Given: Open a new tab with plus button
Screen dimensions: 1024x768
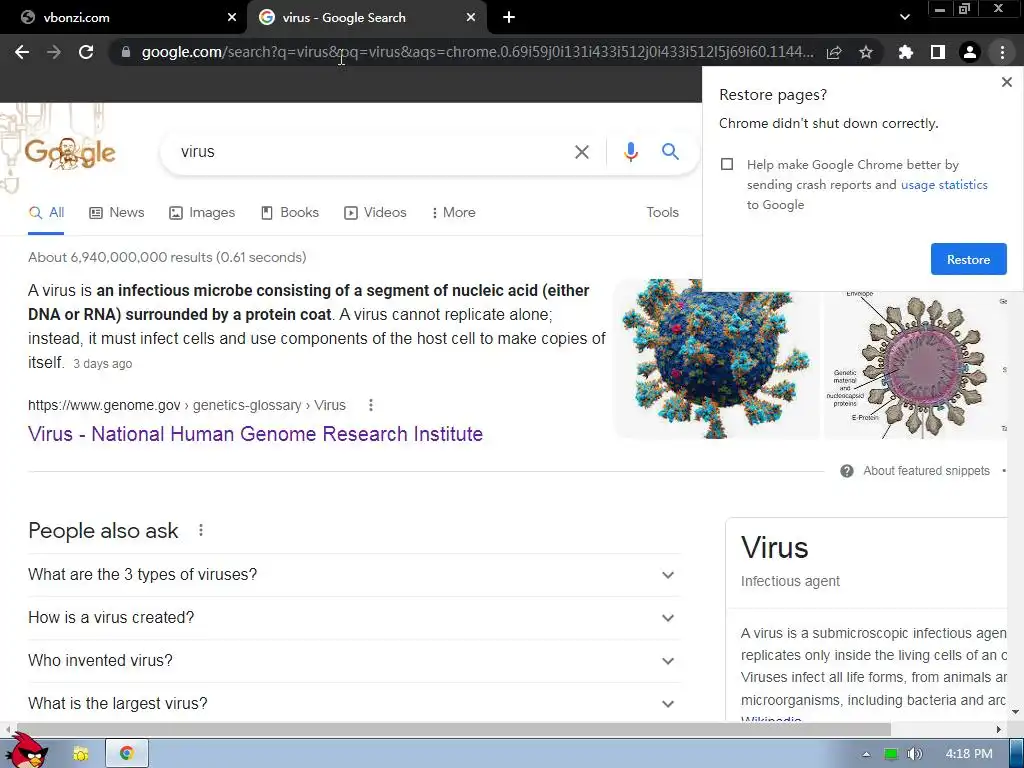Looking at the screenshot, I should 509,18.
